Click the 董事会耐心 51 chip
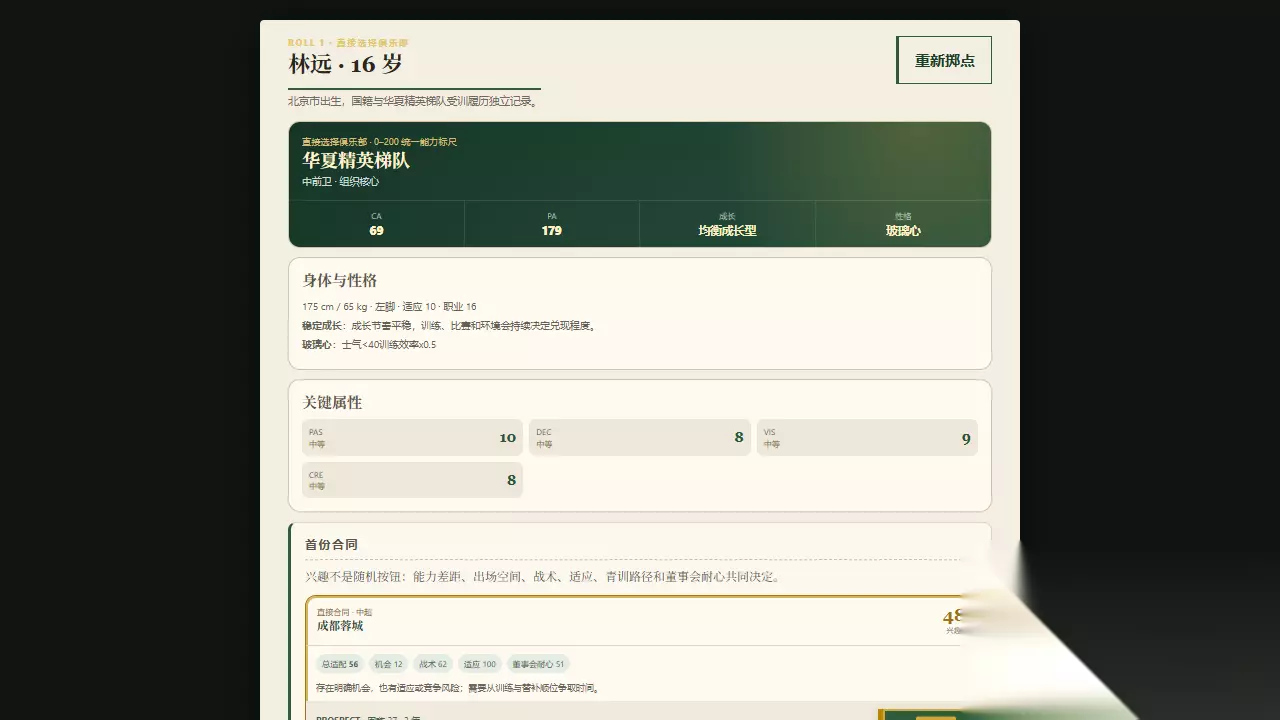 (539, 664)
